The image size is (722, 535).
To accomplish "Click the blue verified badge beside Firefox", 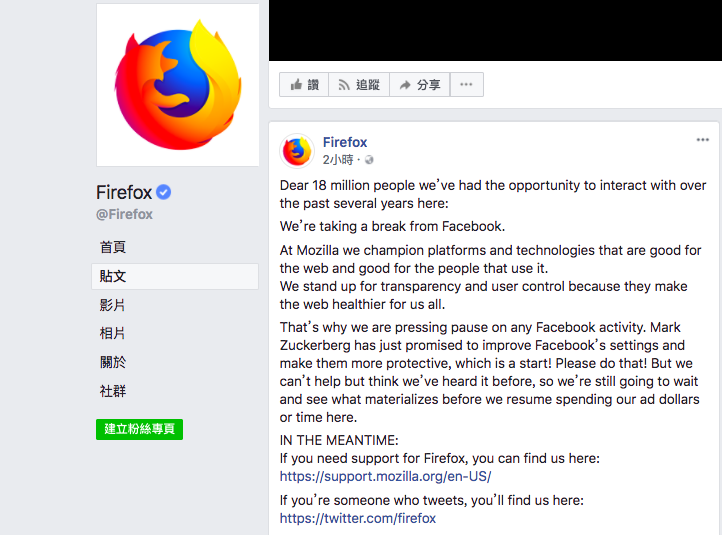I will coord(163,192).
